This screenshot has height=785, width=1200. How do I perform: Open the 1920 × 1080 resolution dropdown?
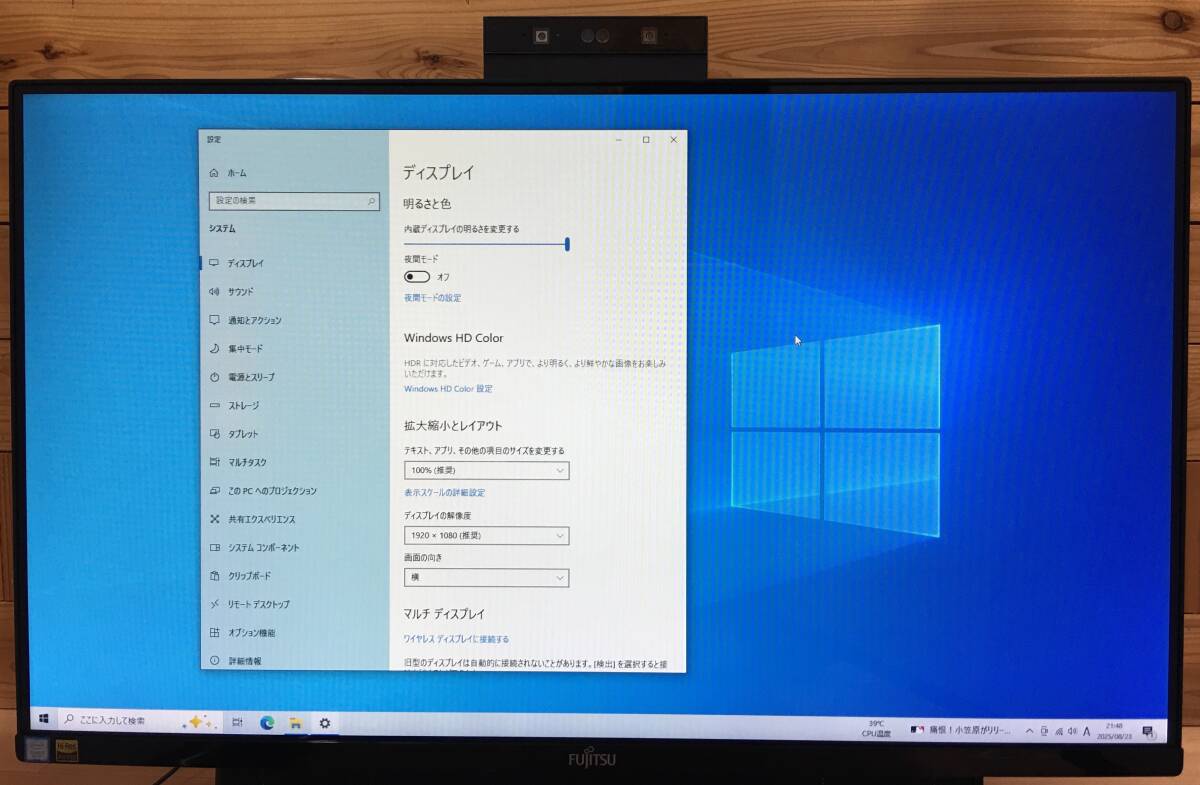click(486, 536)
